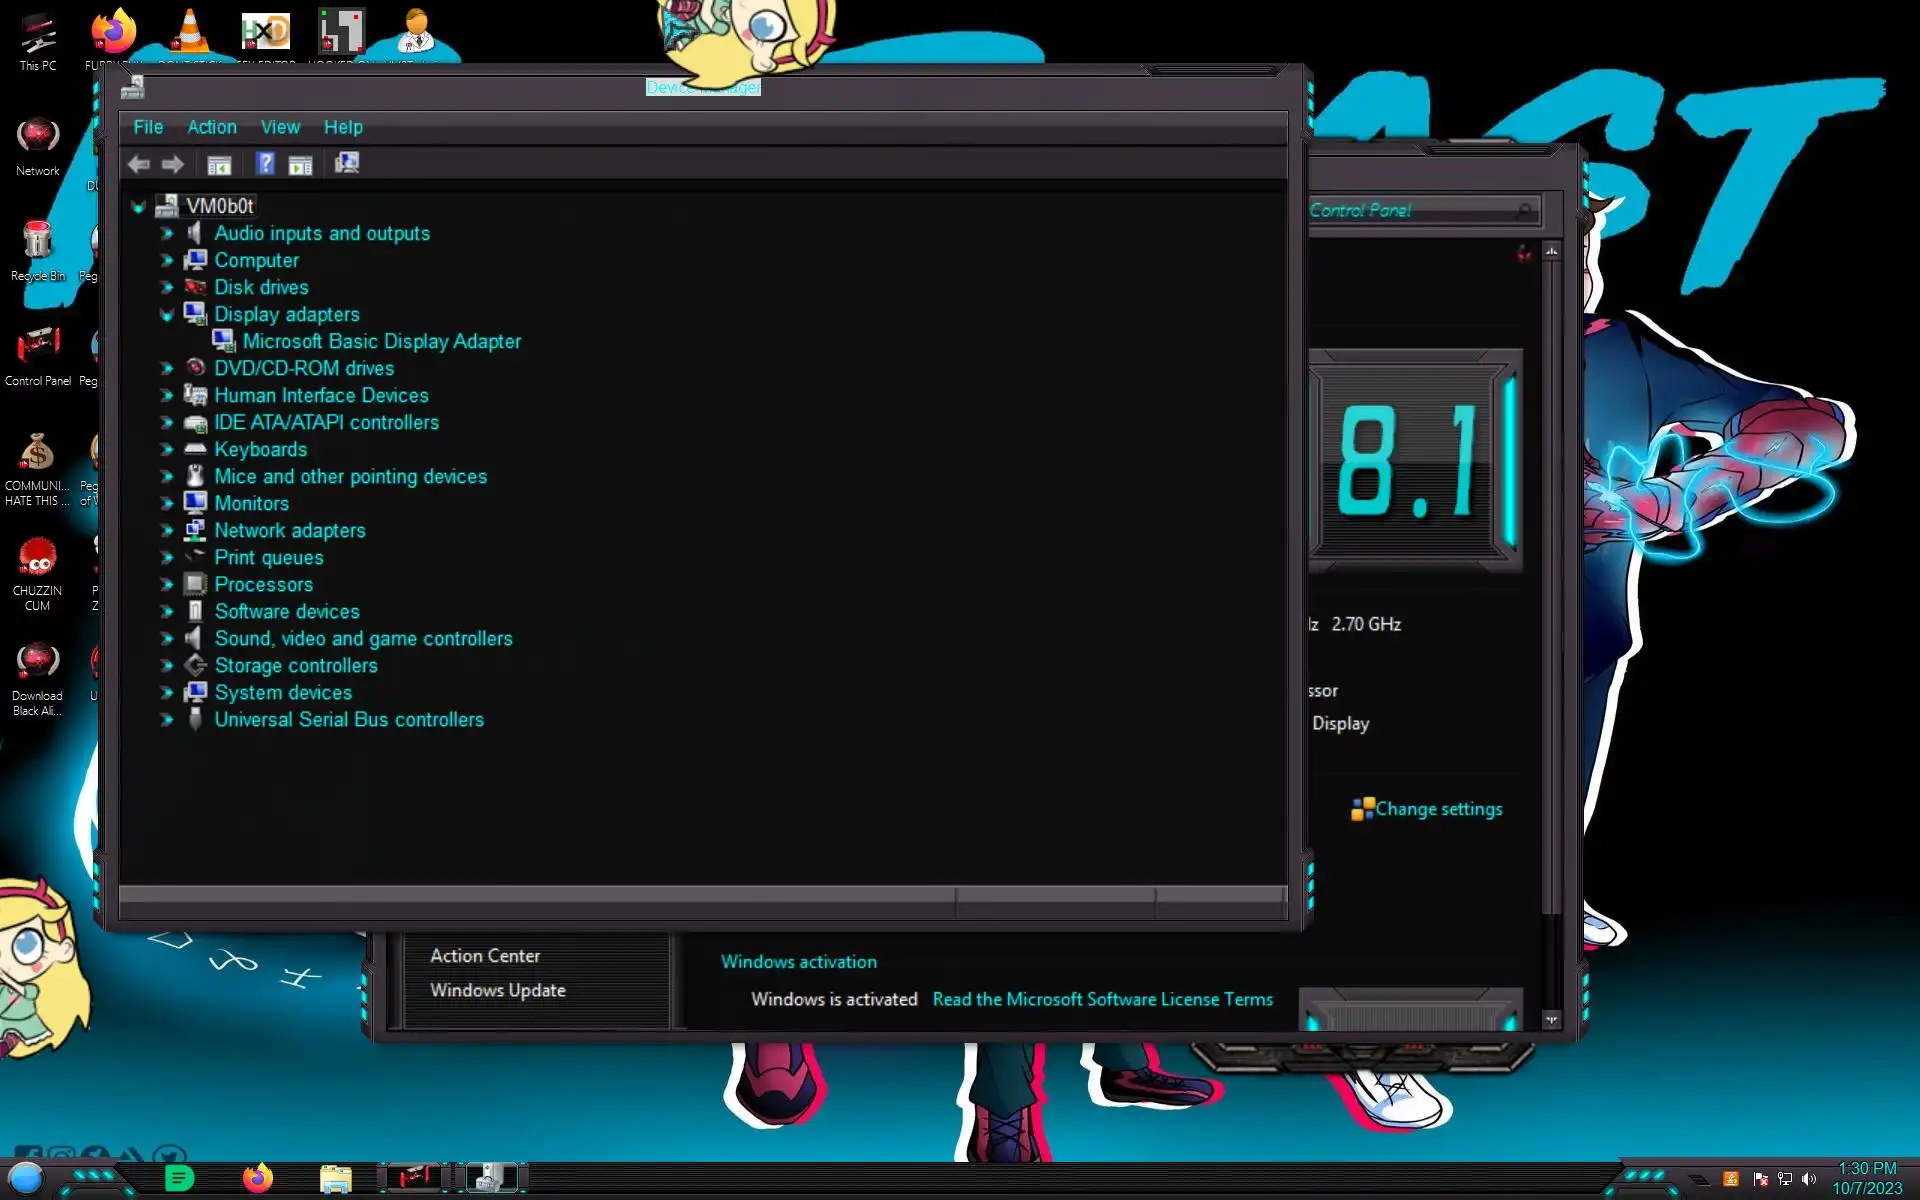Screen dimensions: 1920x1200
Task: Click the Change settings link
Action: pos(1437,809)
